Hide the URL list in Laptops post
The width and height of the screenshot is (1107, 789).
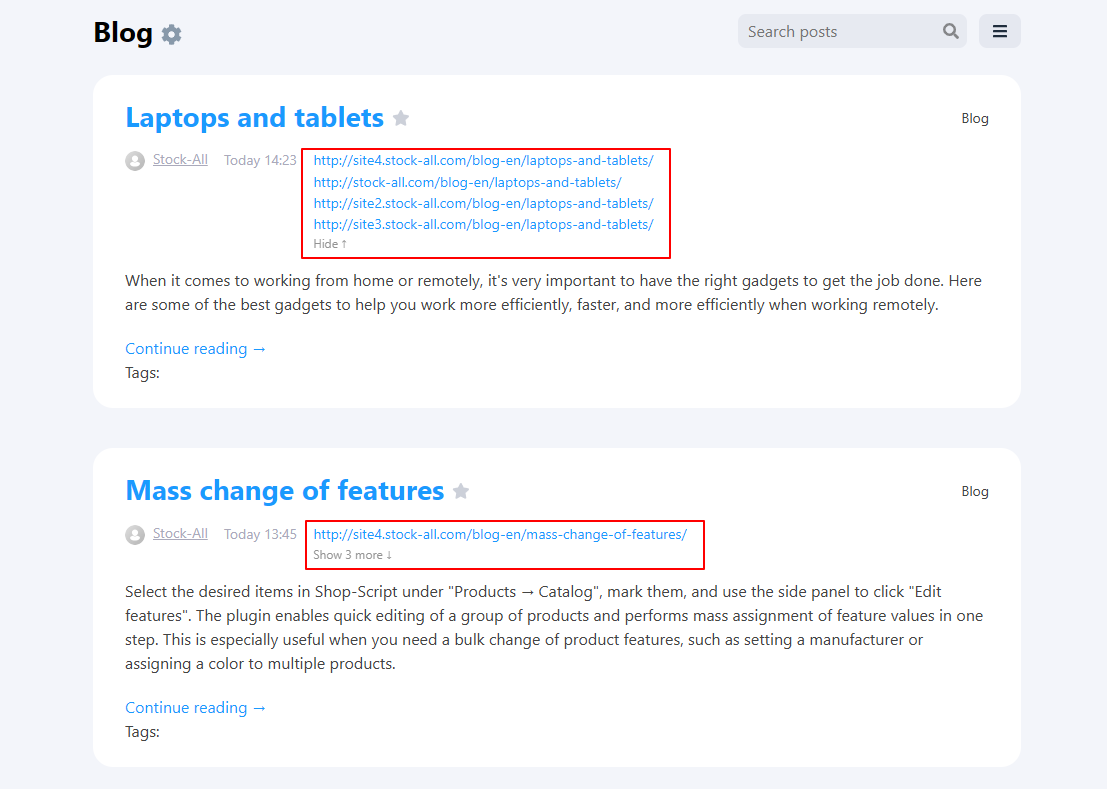point(329,243)
